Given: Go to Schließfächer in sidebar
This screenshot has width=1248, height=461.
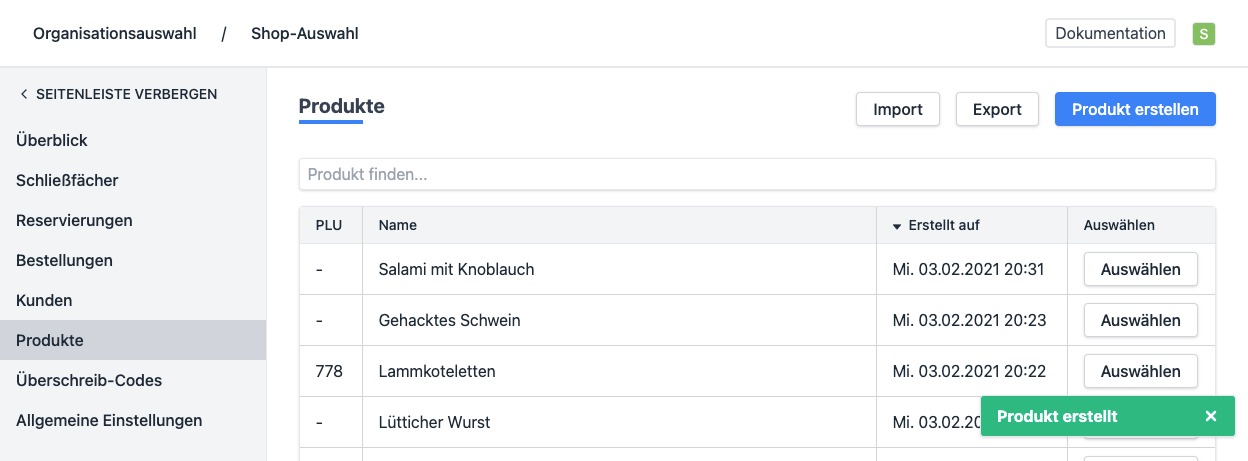Looking at the screenshot, I should (67, 180).
